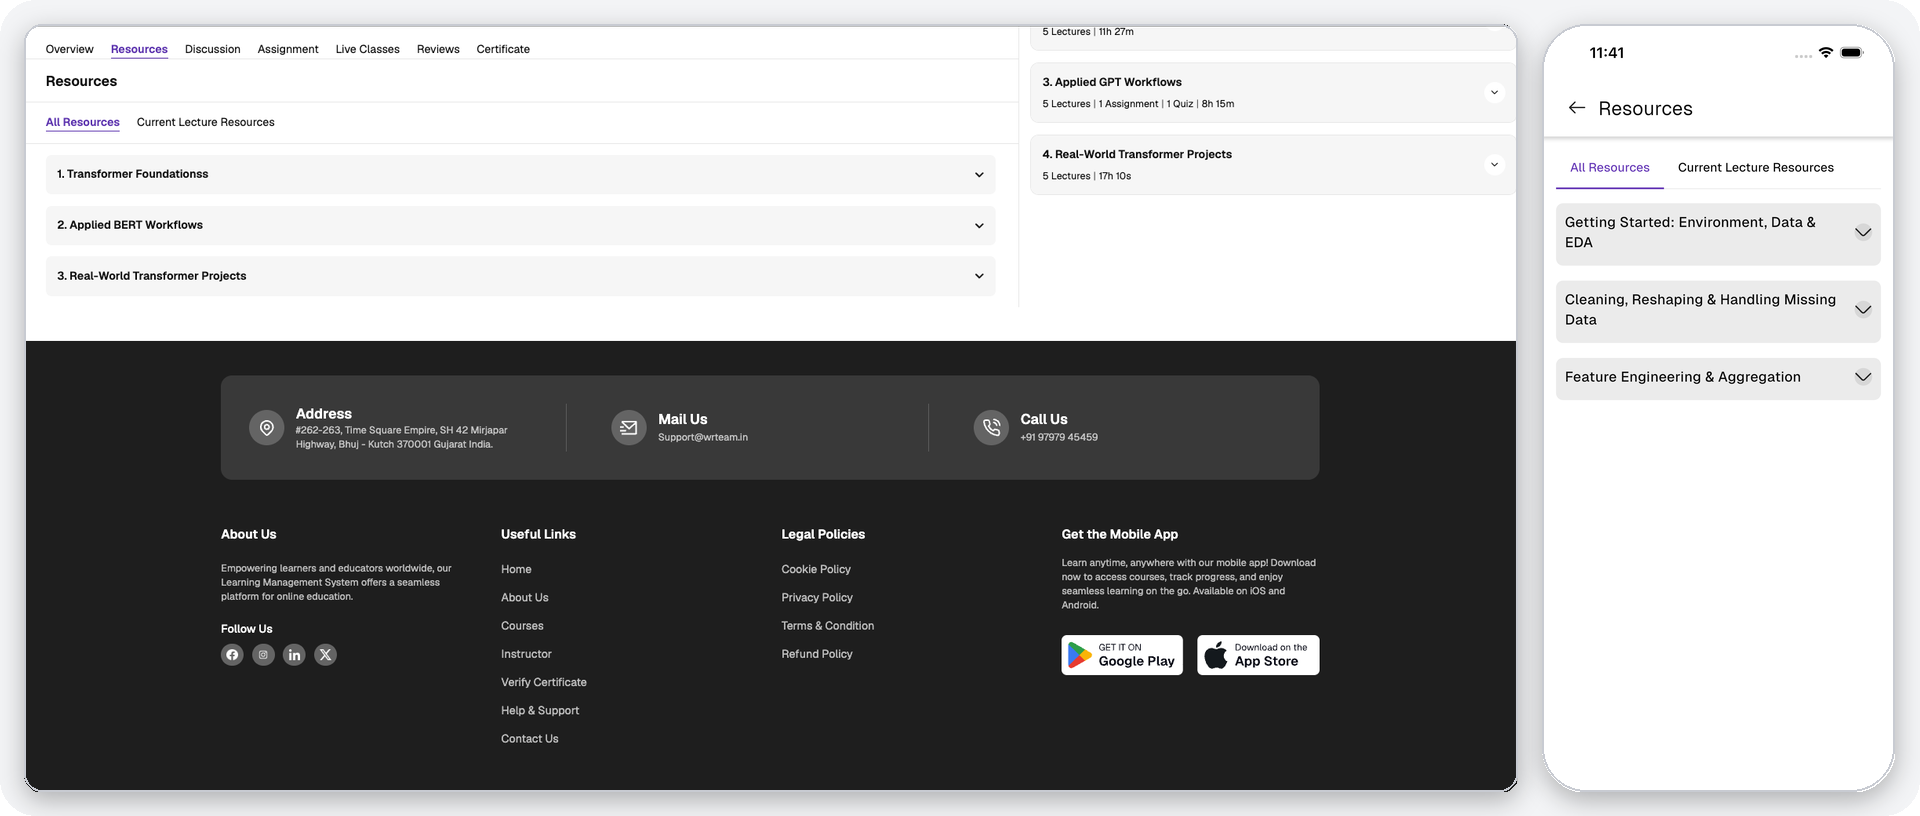This screenshot has width=1920, height=816.
Task: Open the Reviews tab
Action: click(x=438, y=49)
